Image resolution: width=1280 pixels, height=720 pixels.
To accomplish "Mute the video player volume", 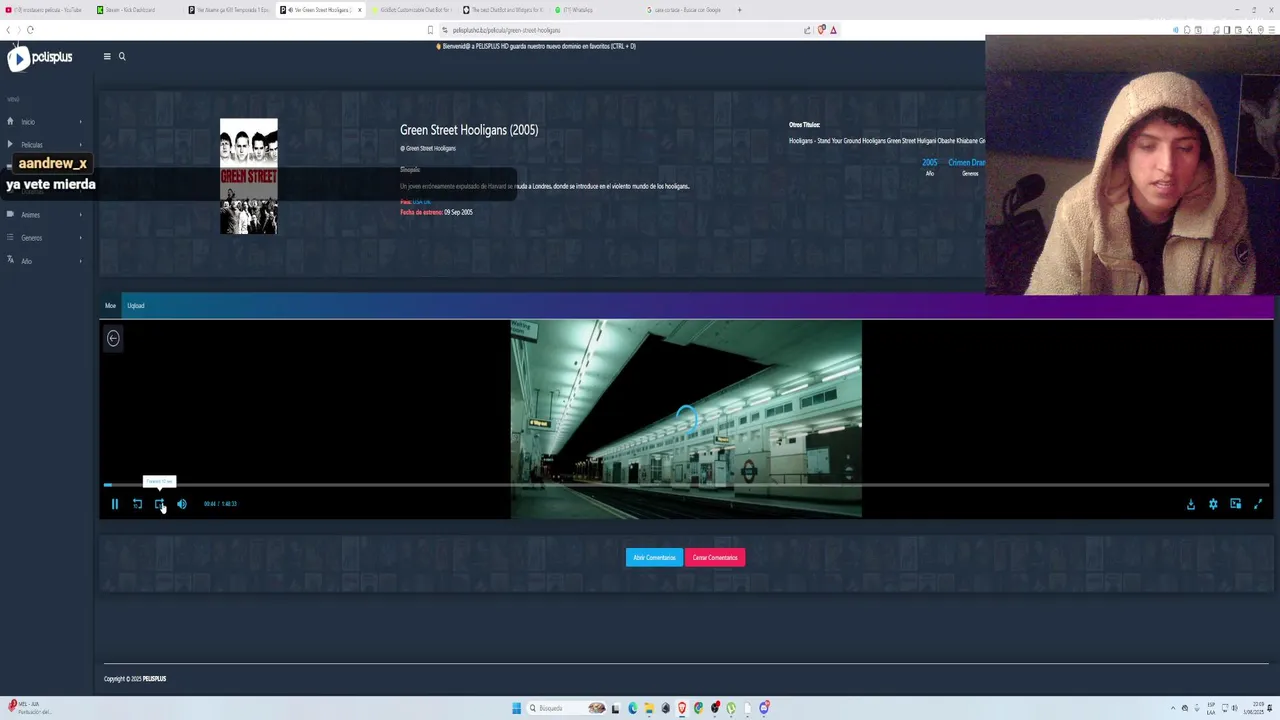I will pyautogui.click(x=182, y=504).
